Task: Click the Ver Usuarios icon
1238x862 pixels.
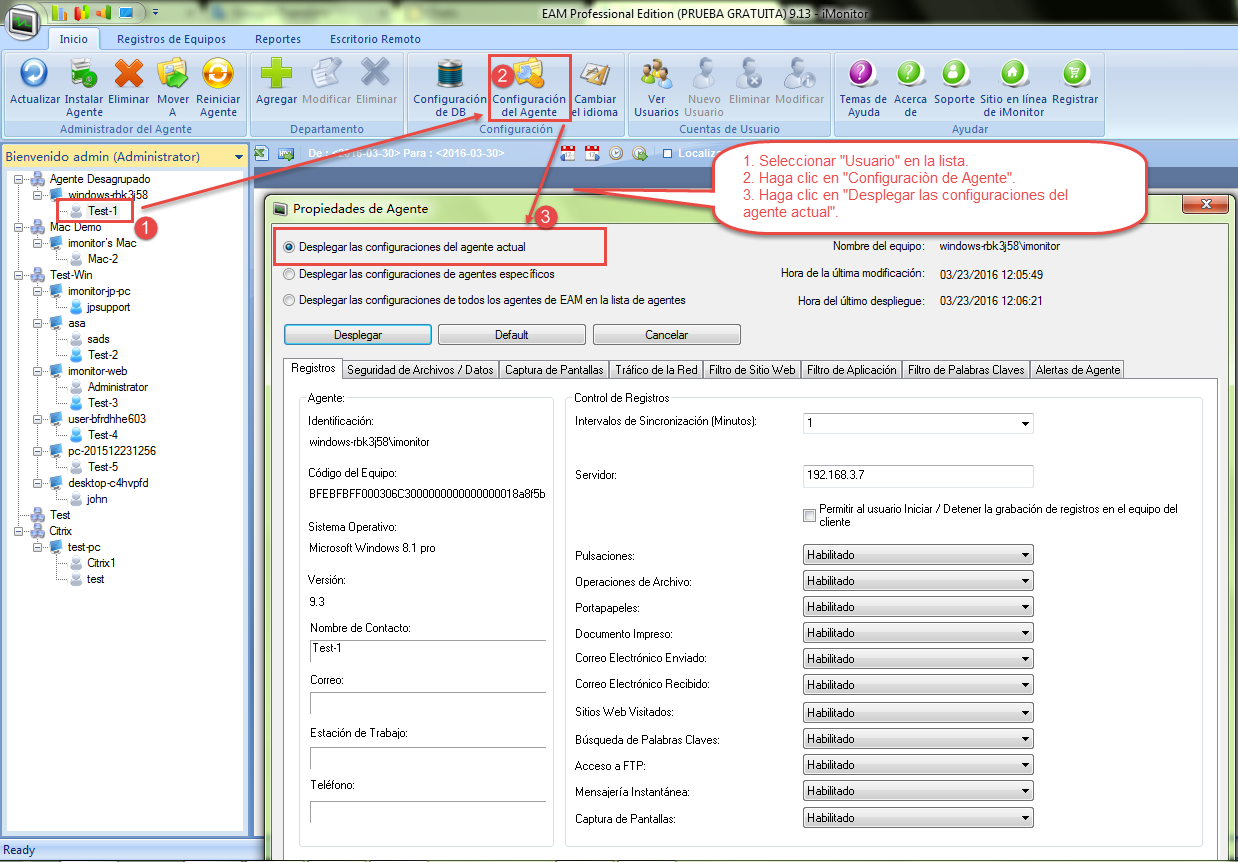Action: 657,73
